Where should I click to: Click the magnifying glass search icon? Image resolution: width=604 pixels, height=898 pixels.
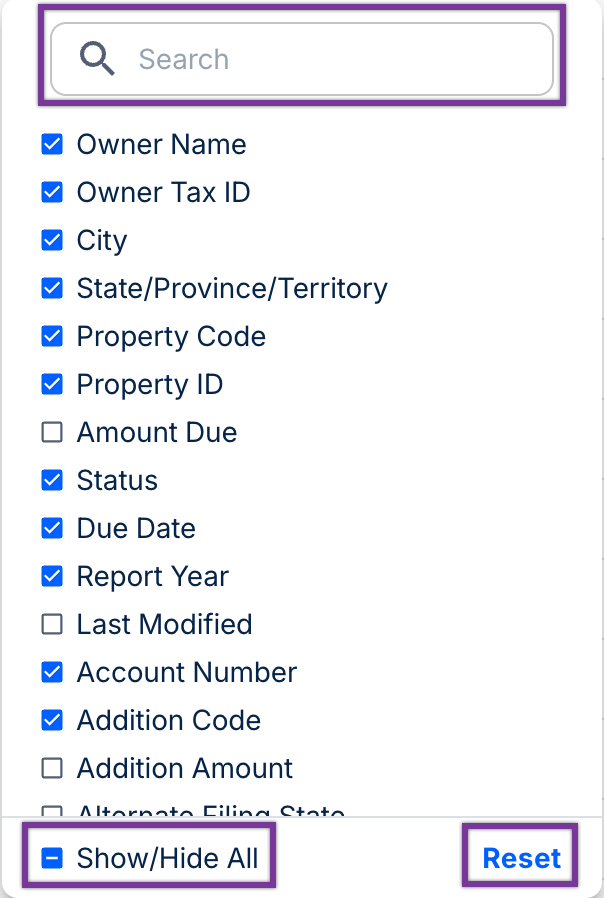click(97, 60)
